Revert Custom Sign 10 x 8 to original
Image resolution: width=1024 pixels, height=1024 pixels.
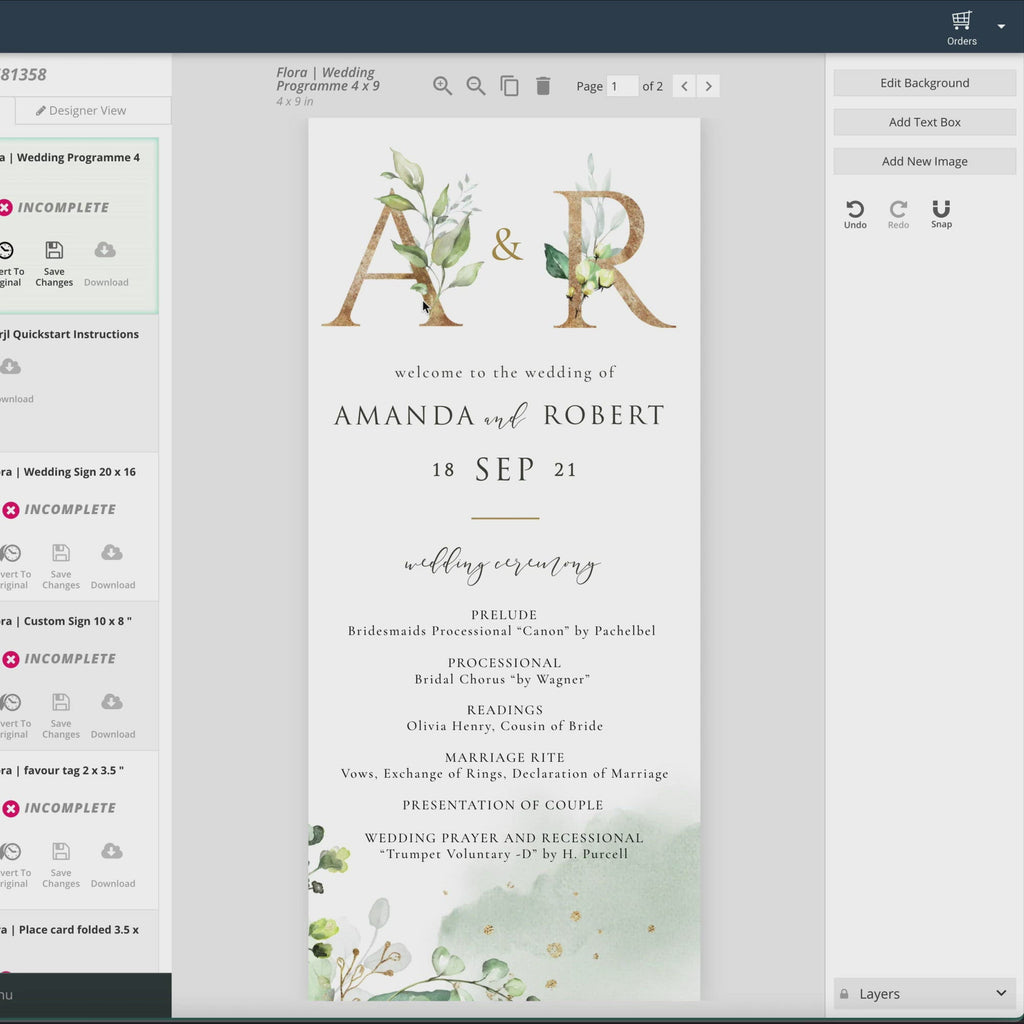14,716
